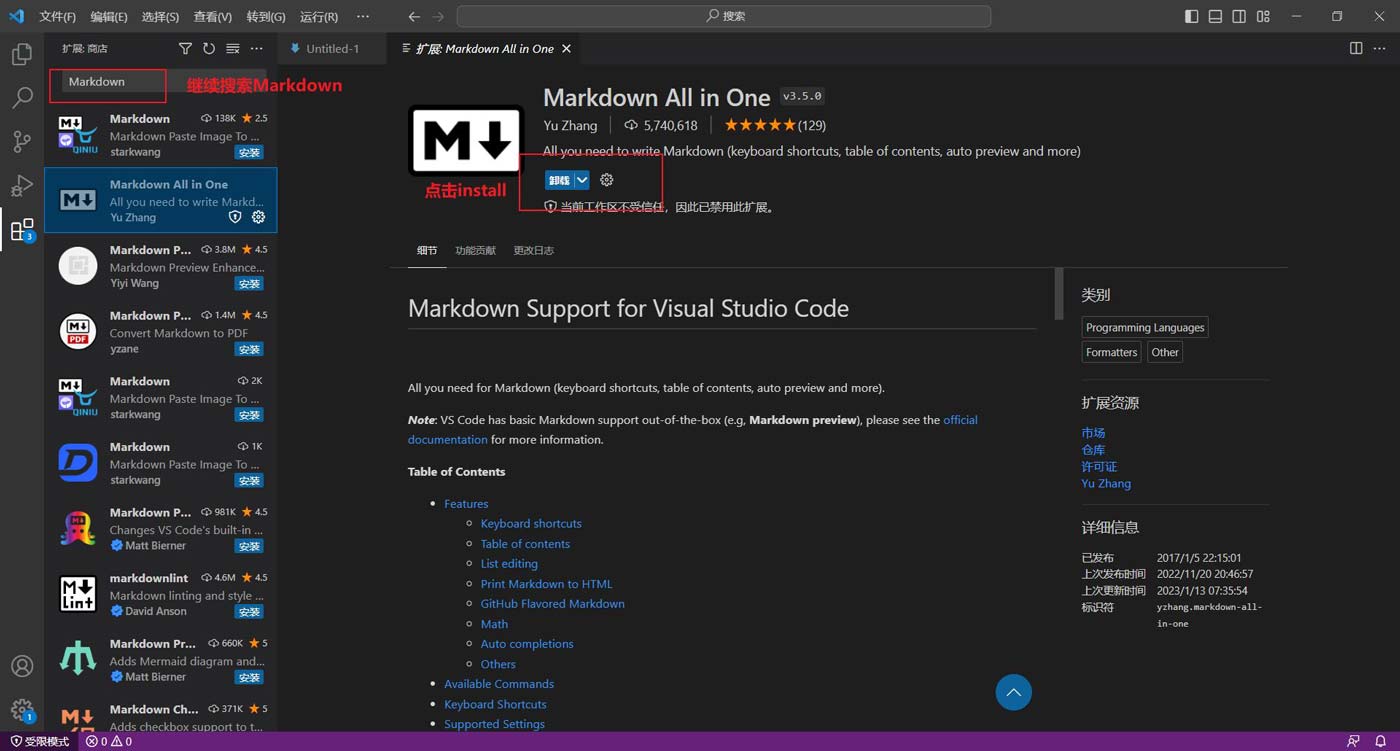Toggle the primary side bar layout icon
The image size is (1400, 751).
pos(1191,16)
